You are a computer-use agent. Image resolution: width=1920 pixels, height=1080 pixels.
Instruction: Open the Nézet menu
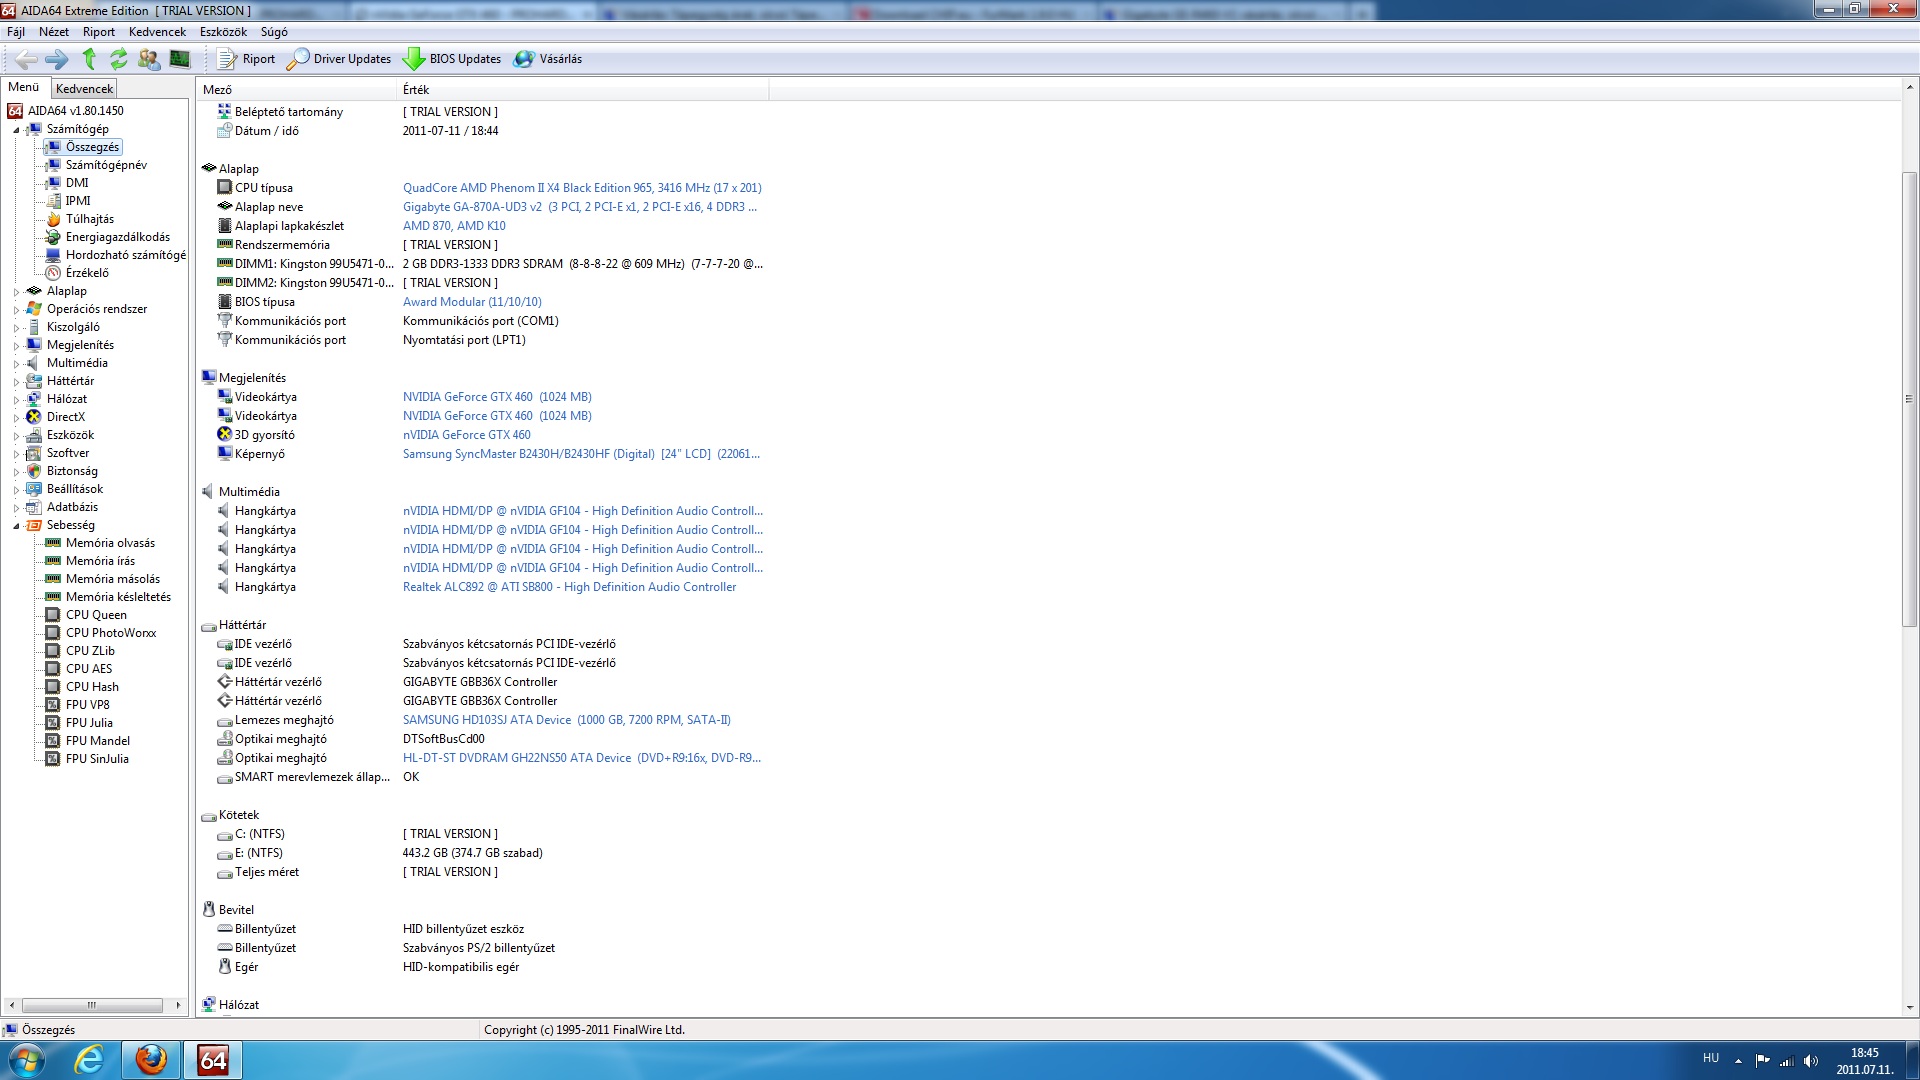click(x=54, y=32)
